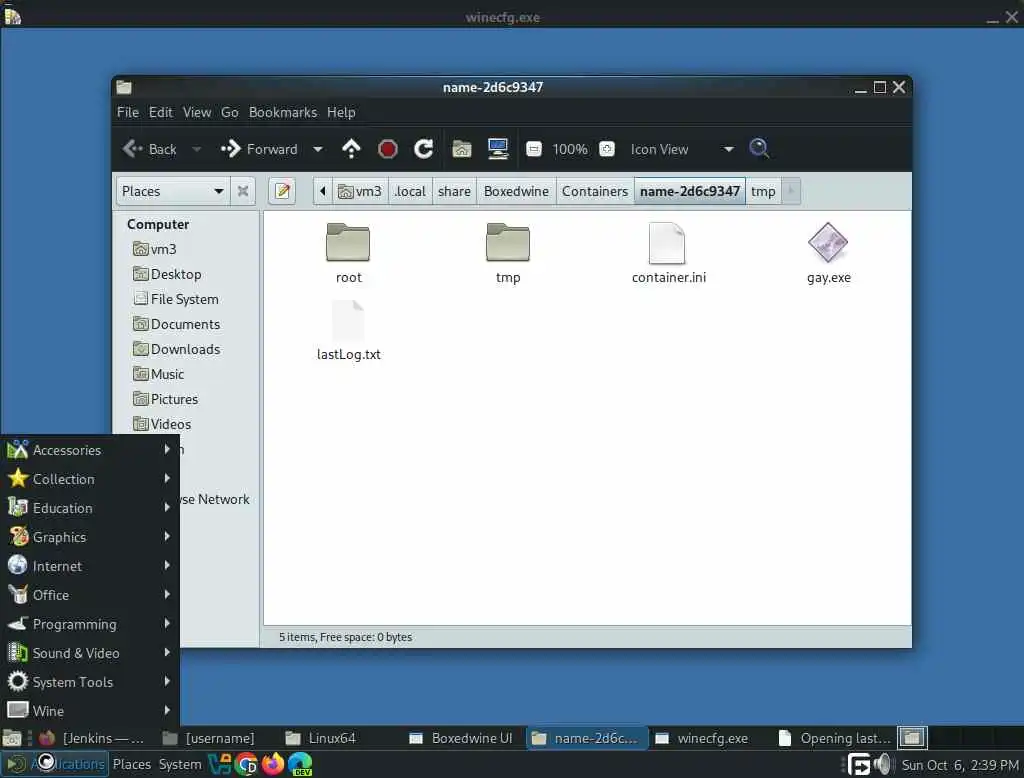Select Boxedwine in the path bar

(516, 191)
